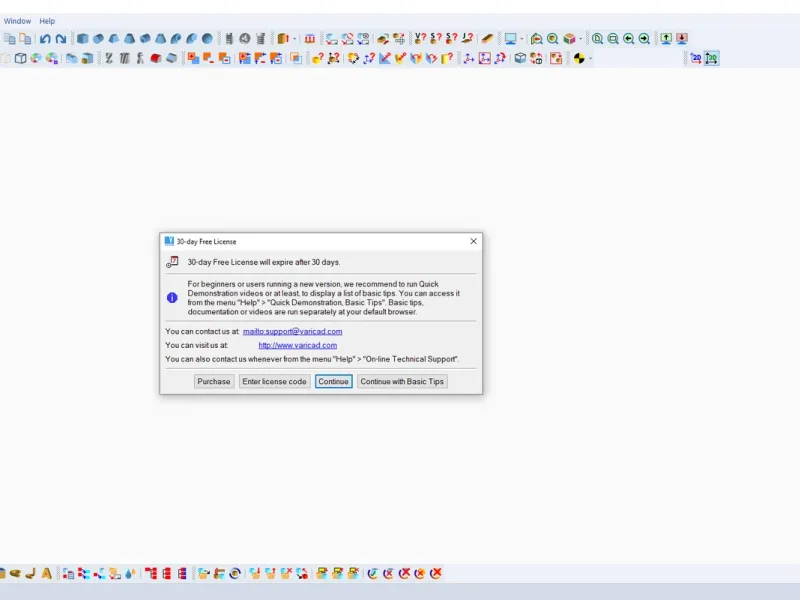Click the center of gravity black-yellow icon
This screenshot has height=600, width=800.
(579, 59)
